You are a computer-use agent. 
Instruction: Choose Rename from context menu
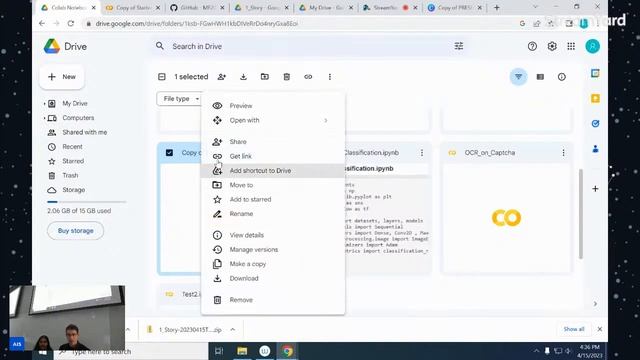click(273, 214)
